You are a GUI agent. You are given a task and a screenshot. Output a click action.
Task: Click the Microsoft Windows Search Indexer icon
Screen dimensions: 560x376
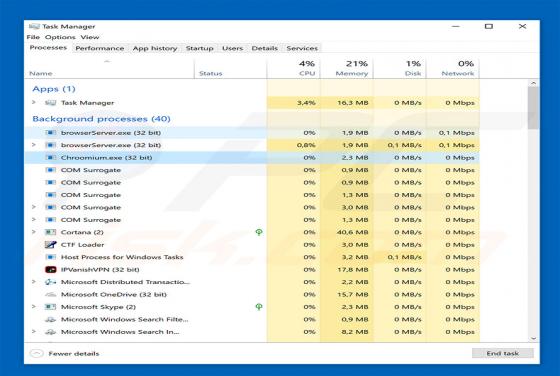point(50,332)
